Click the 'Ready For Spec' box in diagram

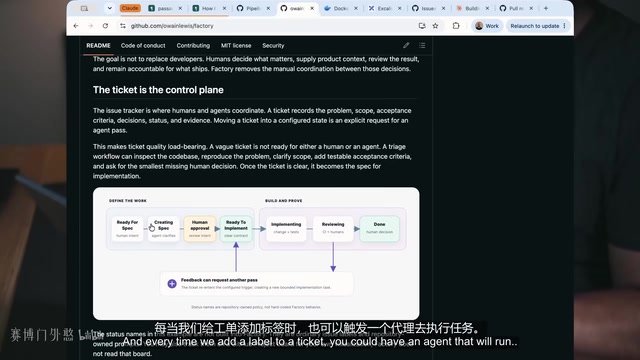coord(127,229)
